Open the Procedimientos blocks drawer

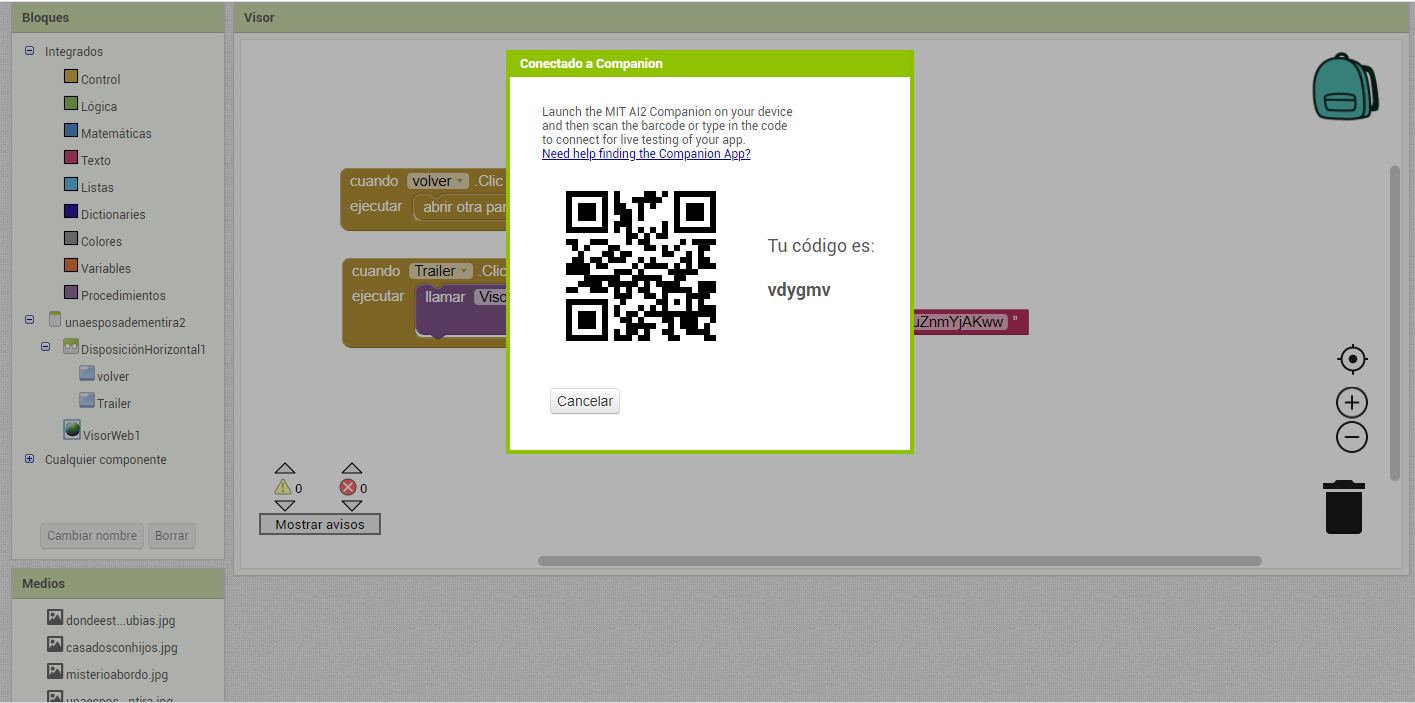point(123,295)
